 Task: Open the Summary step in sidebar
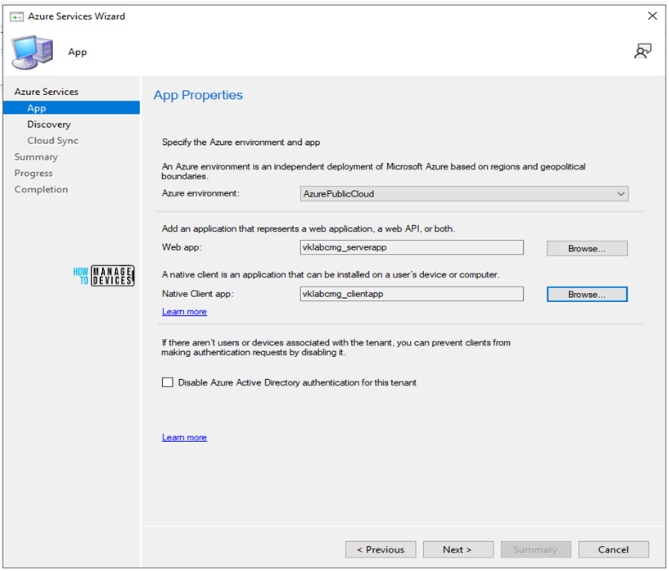(x=36, y=157)
